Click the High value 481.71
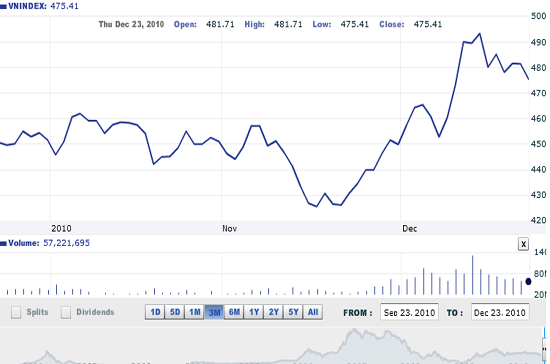 288,24
